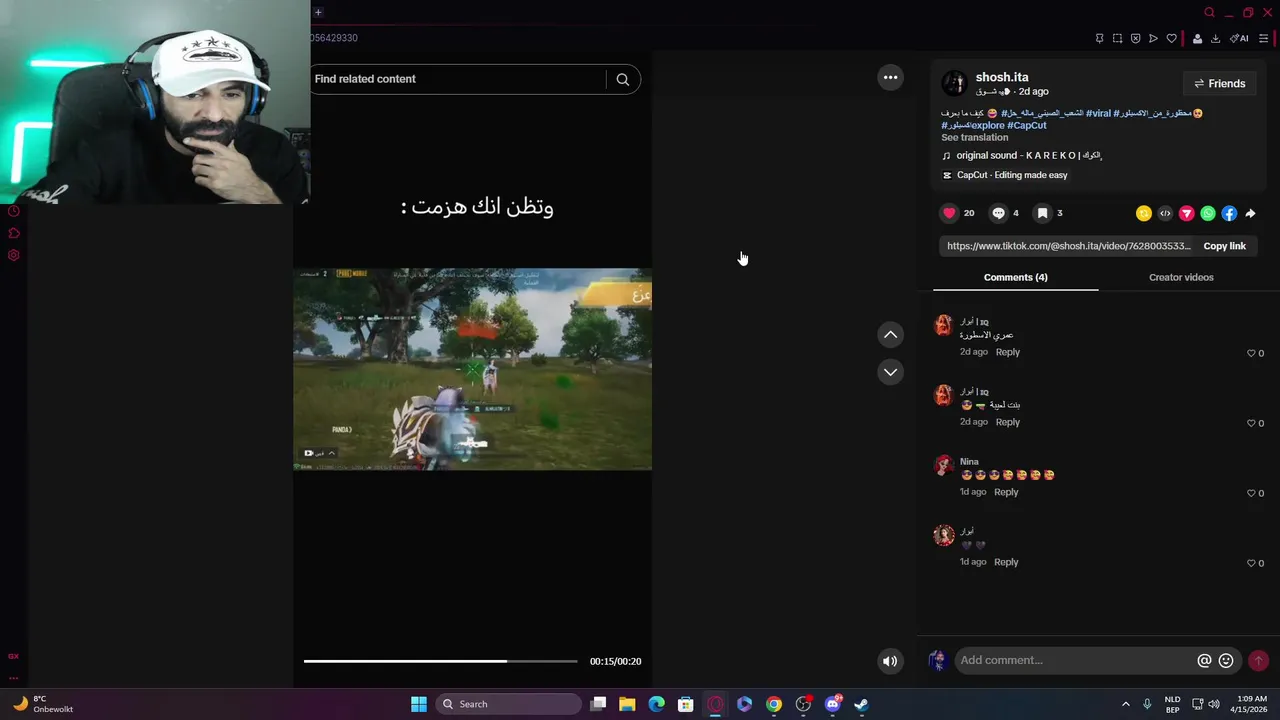Screen dimensions: 1280x720
Task: Open the three-dot video options menu
Action: click(890, 77)
